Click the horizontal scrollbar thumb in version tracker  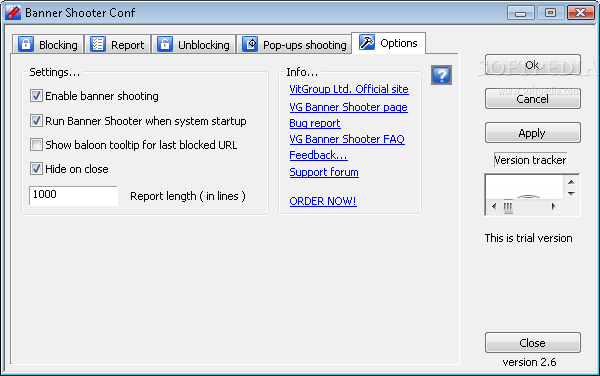coord(508,207)
